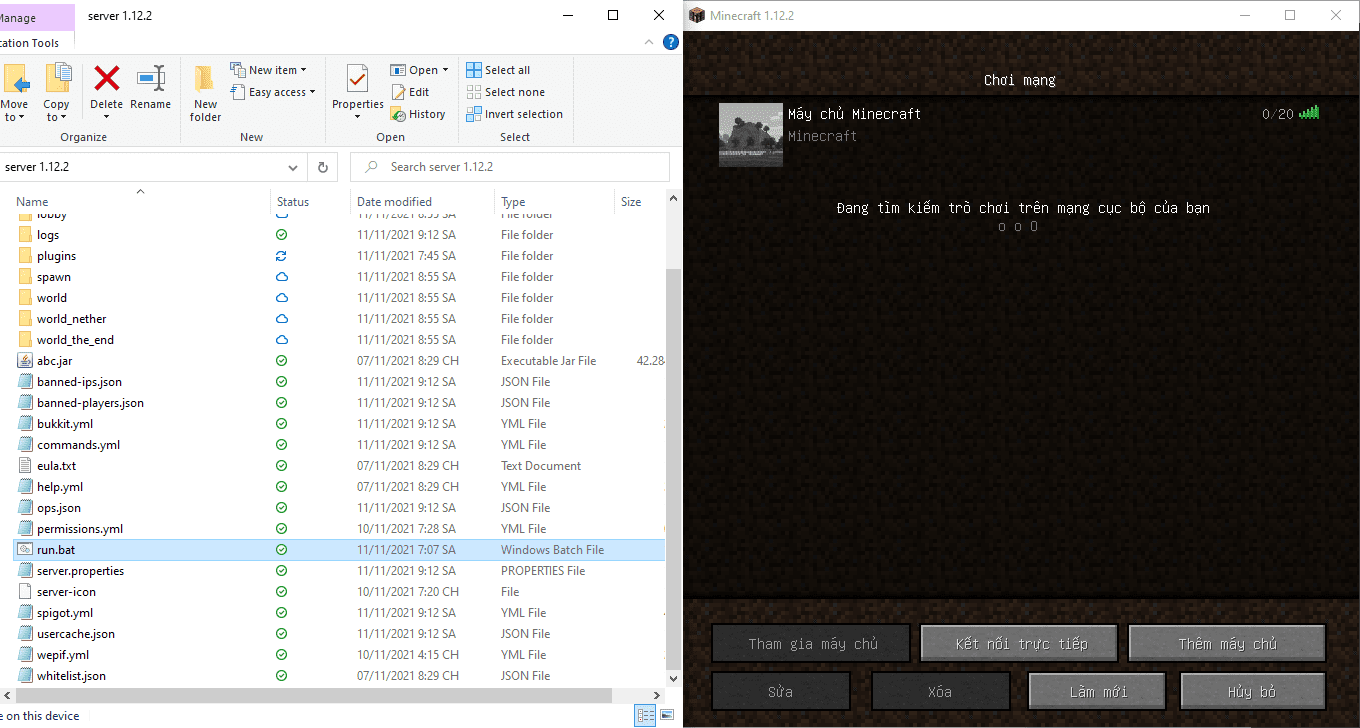
Task: Click Hủy bỏ button in Minecraft
Action: [x=1253, y=692]
